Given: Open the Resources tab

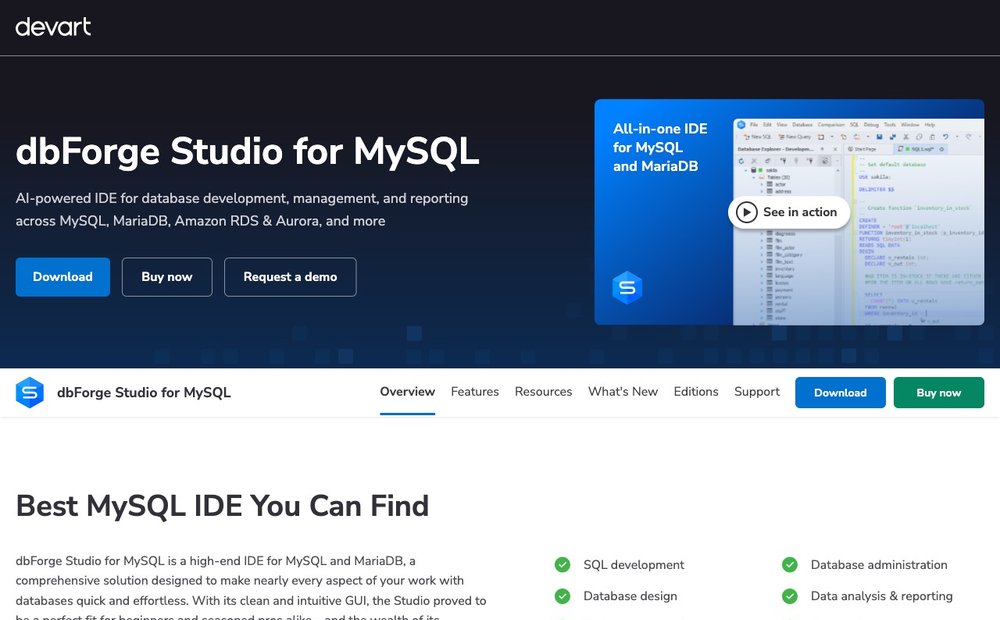Looking at the screenshot, I should [x=543, y=392].
